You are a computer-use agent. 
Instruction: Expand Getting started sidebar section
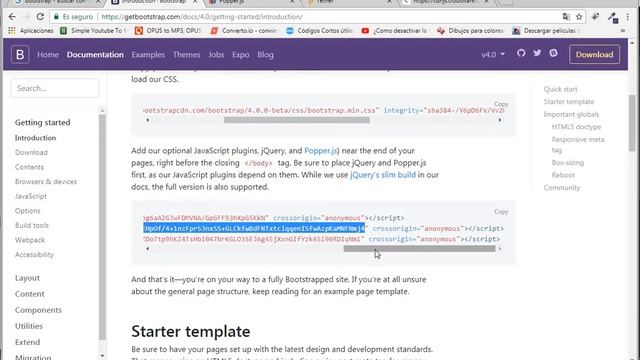42,122
